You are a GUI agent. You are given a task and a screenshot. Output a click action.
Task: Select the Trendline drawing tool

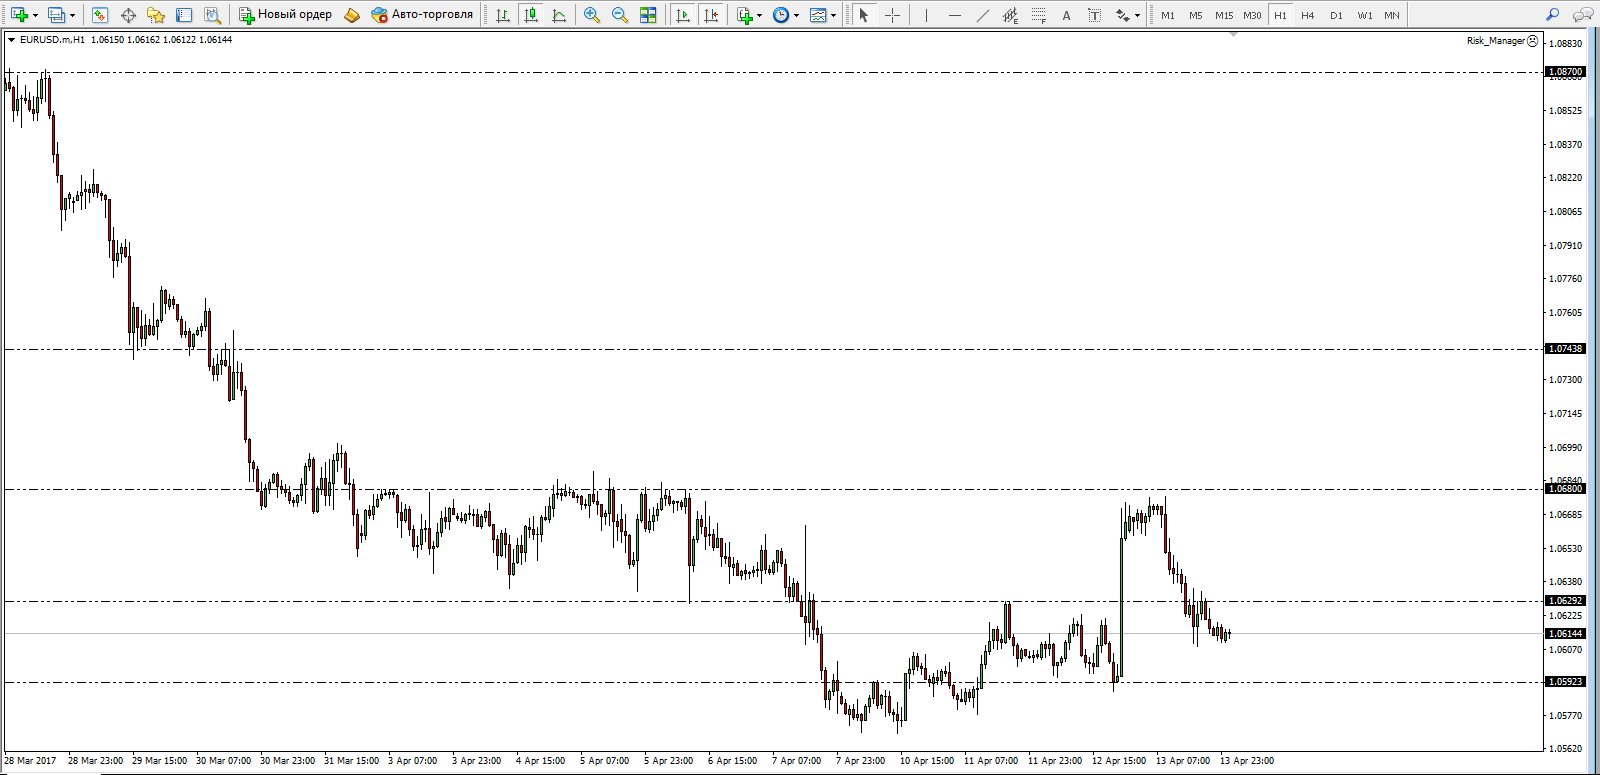pos(983,15)
